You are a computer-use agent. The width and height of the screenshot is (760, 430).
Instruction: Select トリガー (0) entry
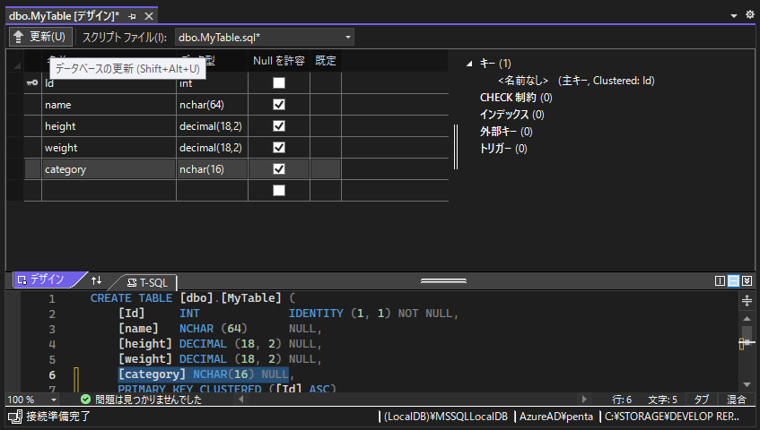[x=503, y=148]
